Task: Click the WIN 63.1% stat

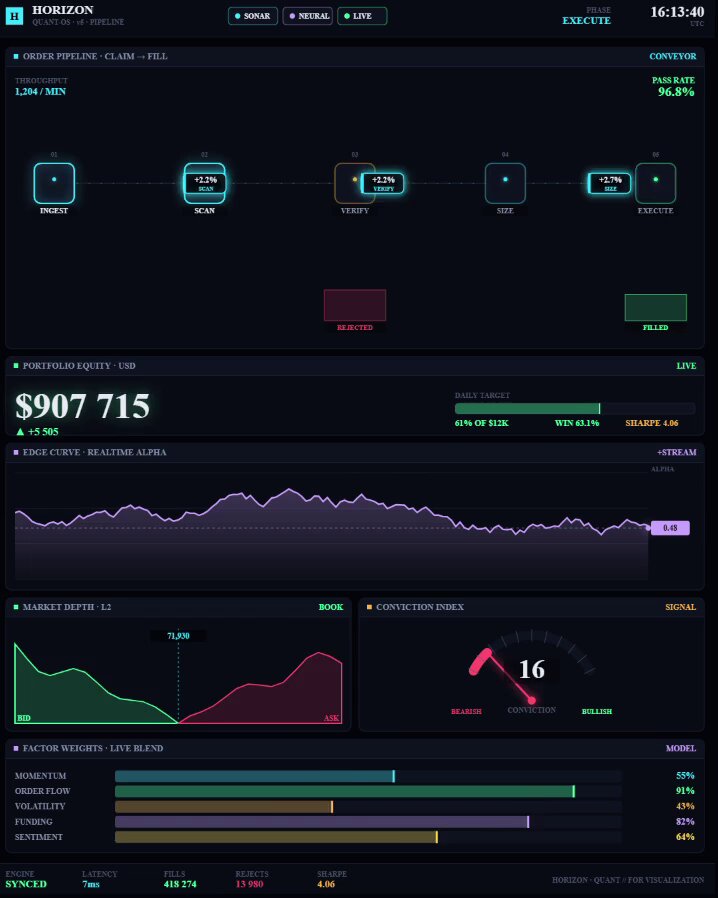Action: tap(577, 423)
